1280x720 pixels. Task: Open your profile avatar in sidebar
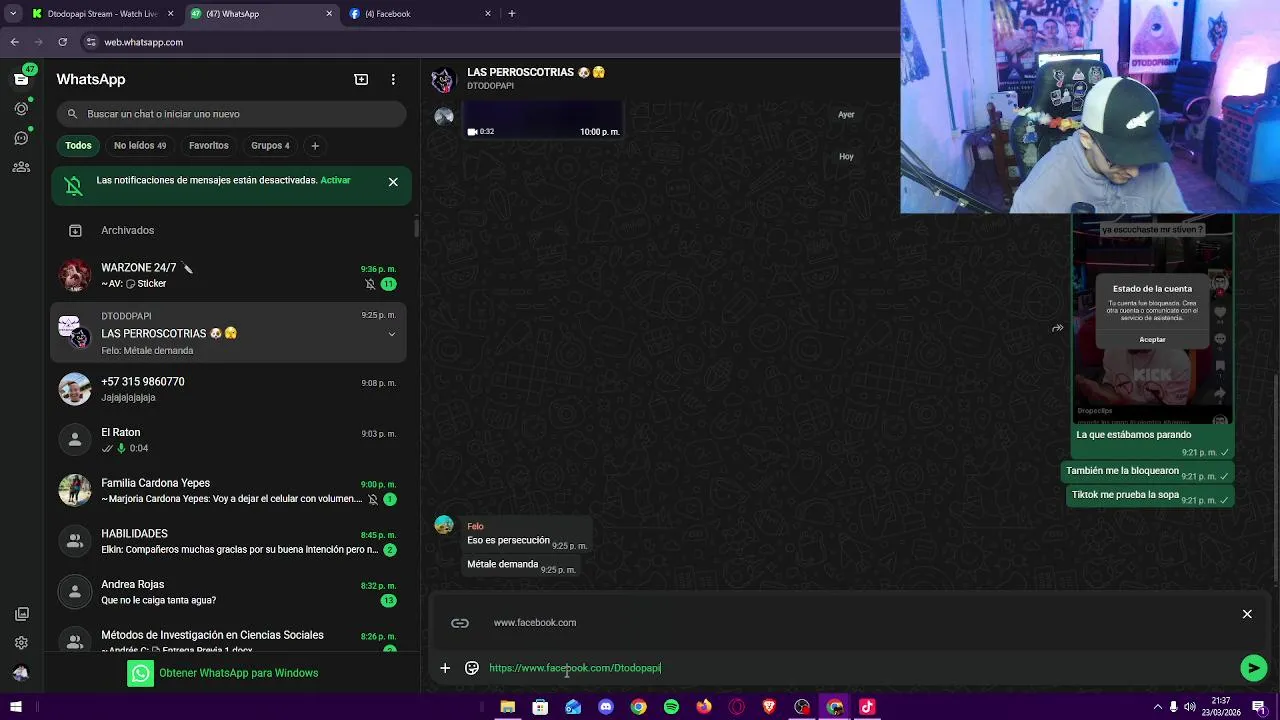21,673
